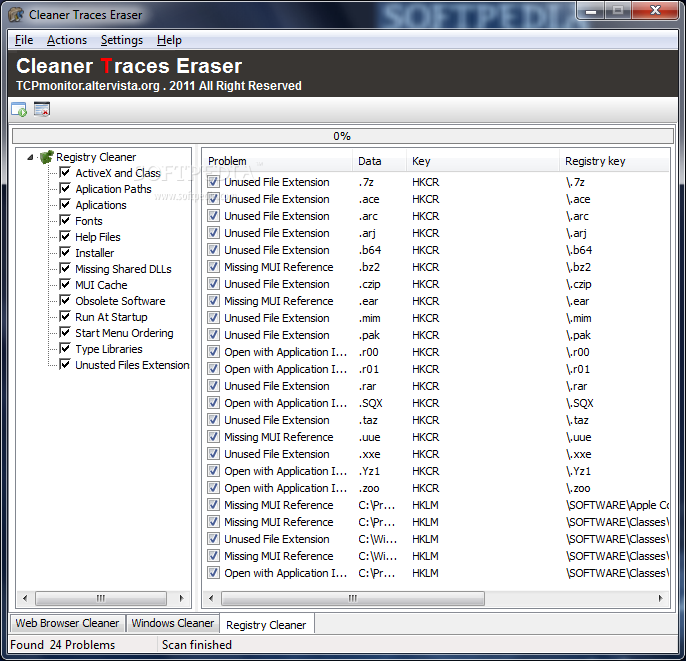This screenshot has height=661, width=686.
Task: Toggle checkbox for .bz2 Missing MUI Reference
Action: (x=214, y=267)
